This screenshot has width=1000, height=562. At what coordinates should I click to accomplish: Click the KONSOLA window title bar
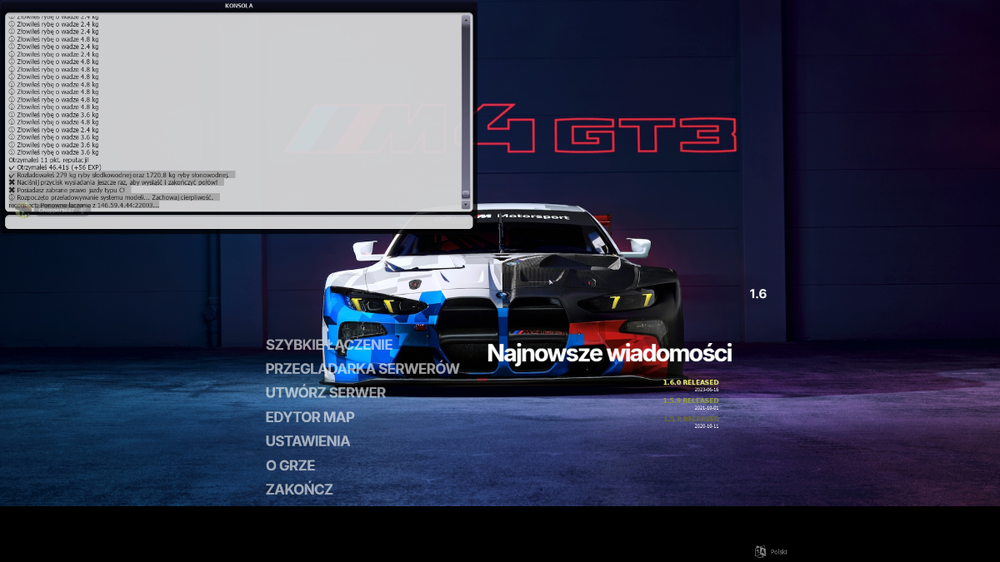[x=239, y=5]
